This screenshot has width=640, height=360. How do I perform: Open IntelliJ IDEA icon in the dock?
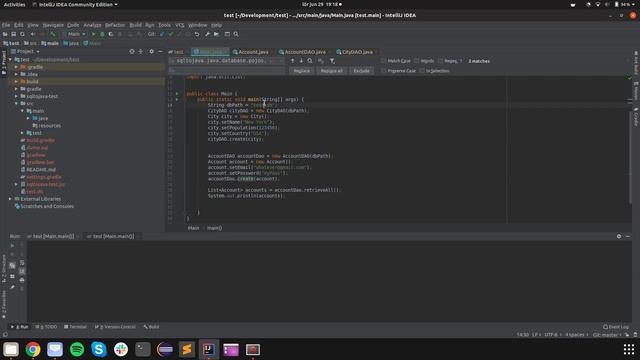coord(209,349)
